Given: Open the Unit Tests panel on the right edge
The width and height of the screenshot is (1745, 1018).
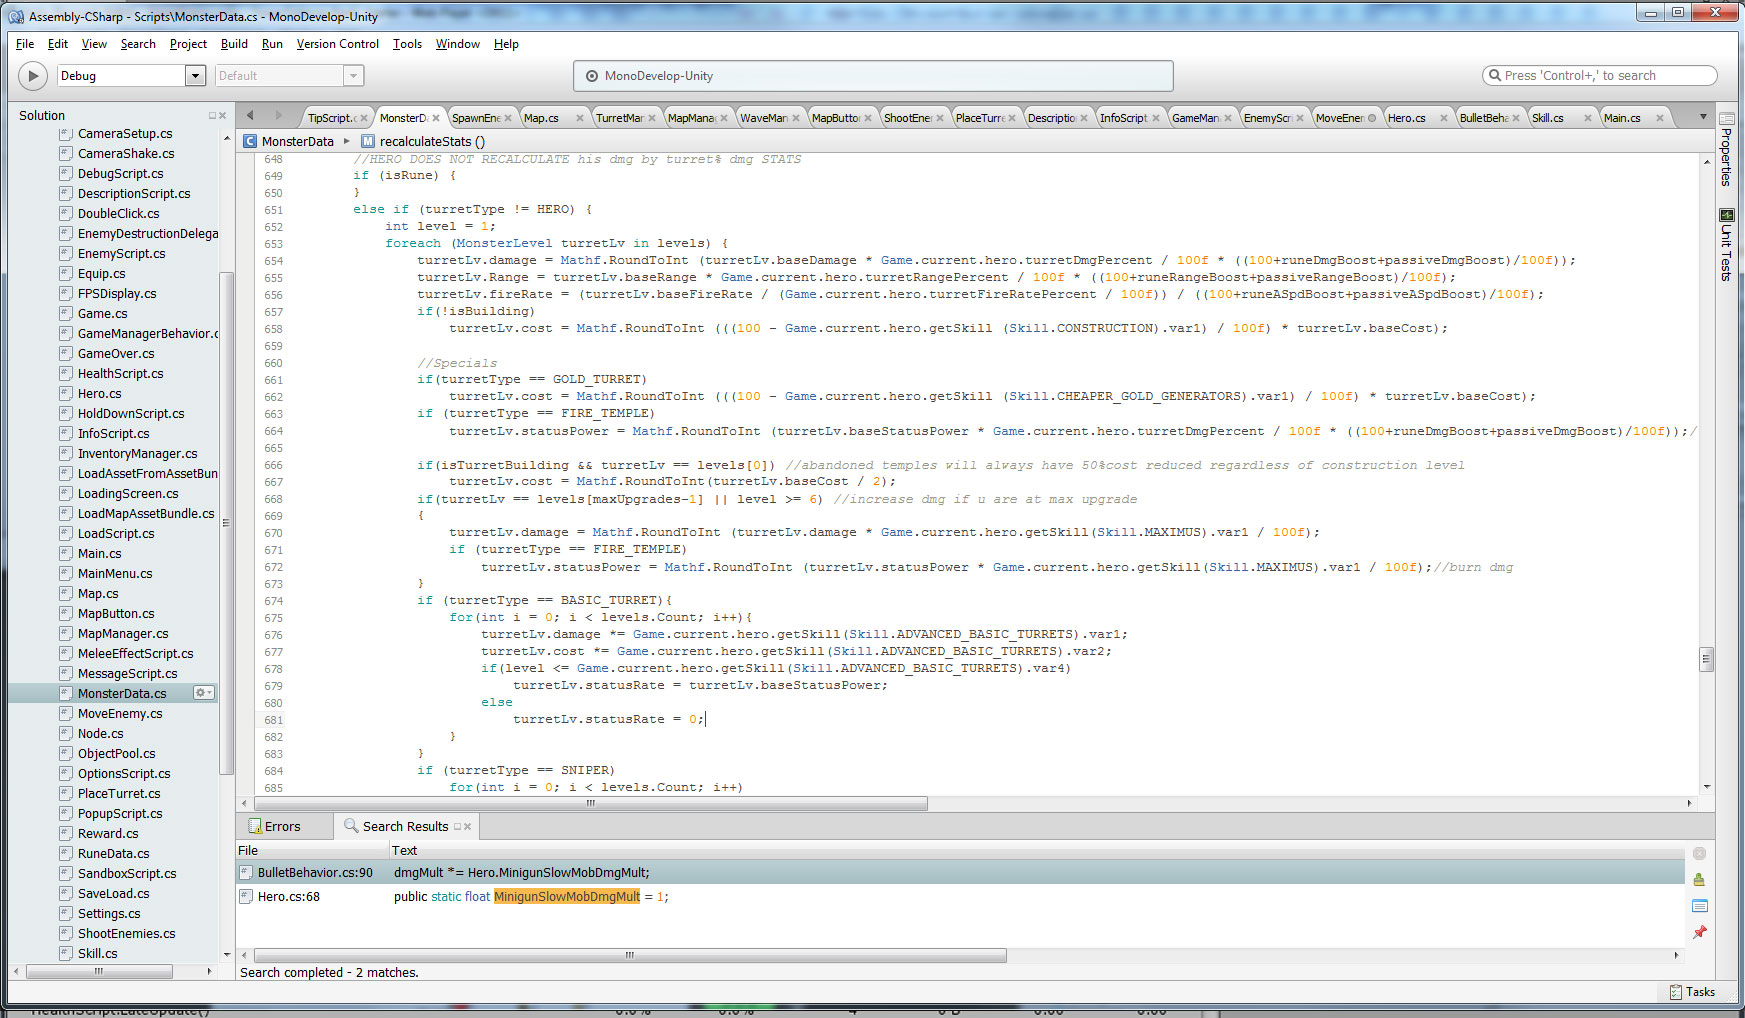Looking at the screenshot, I should [1726, 245].
